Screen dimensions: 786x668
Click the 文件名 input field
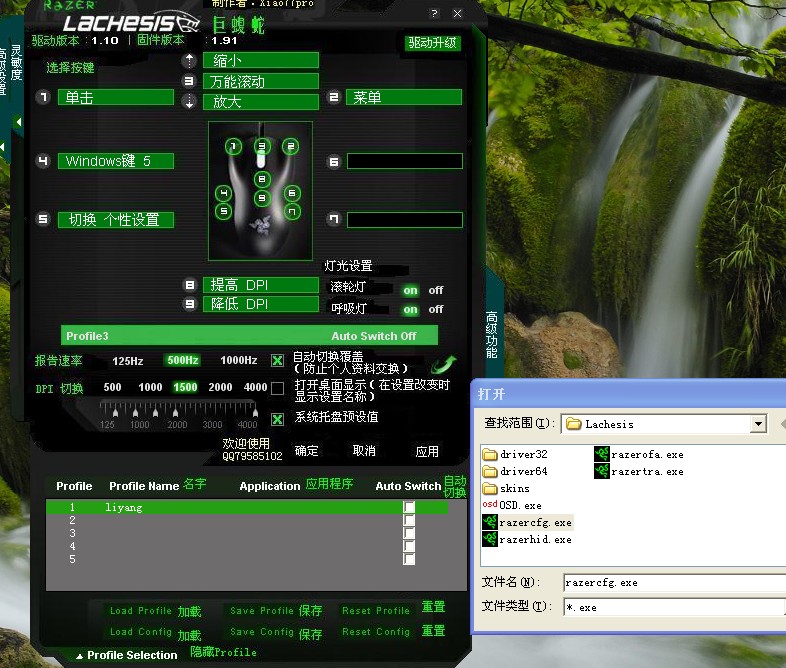(674, 582)
